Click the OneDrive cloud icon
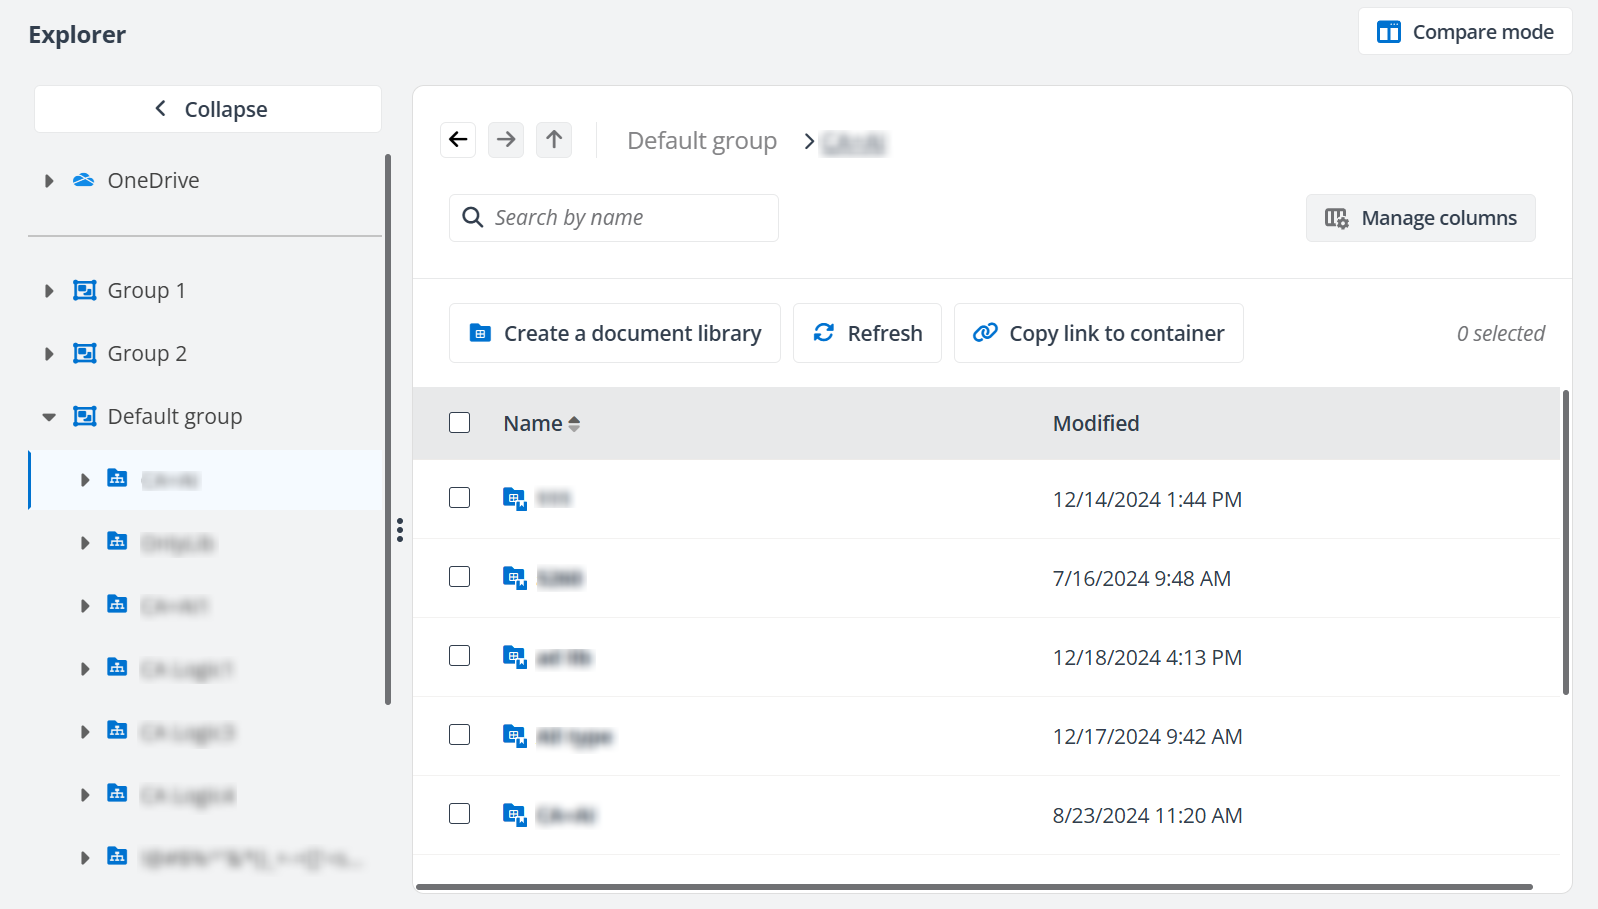 [84, 181]
